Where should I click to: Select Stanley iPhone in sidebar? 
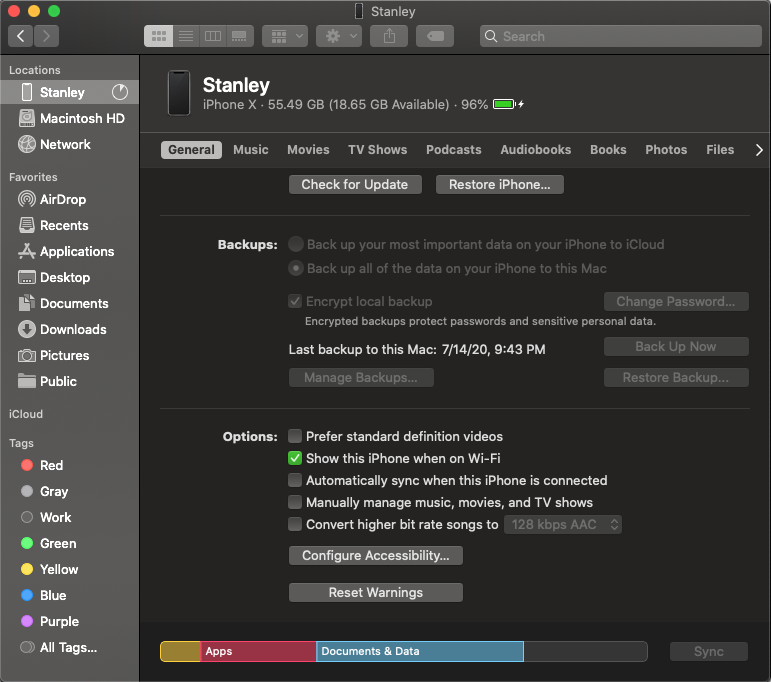[69, 92]
